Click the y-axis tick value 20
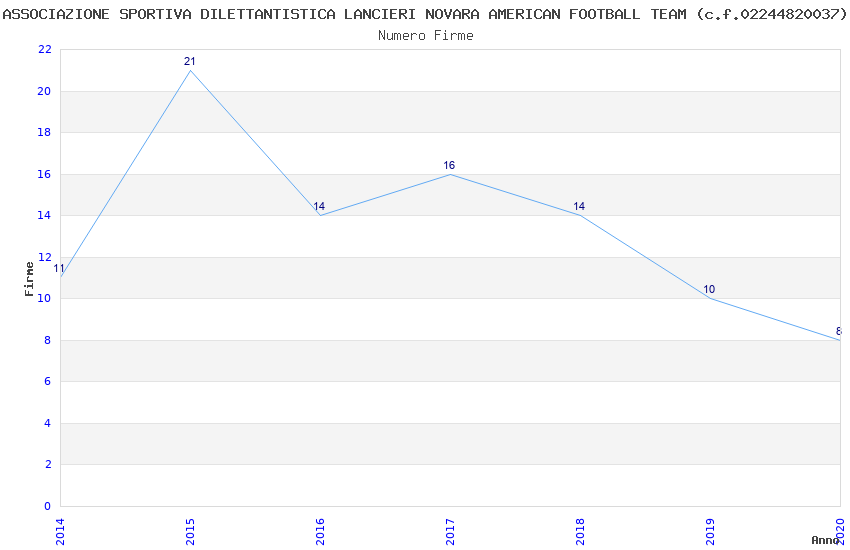This screenshot has height=550, width=850. pos(44,91)
